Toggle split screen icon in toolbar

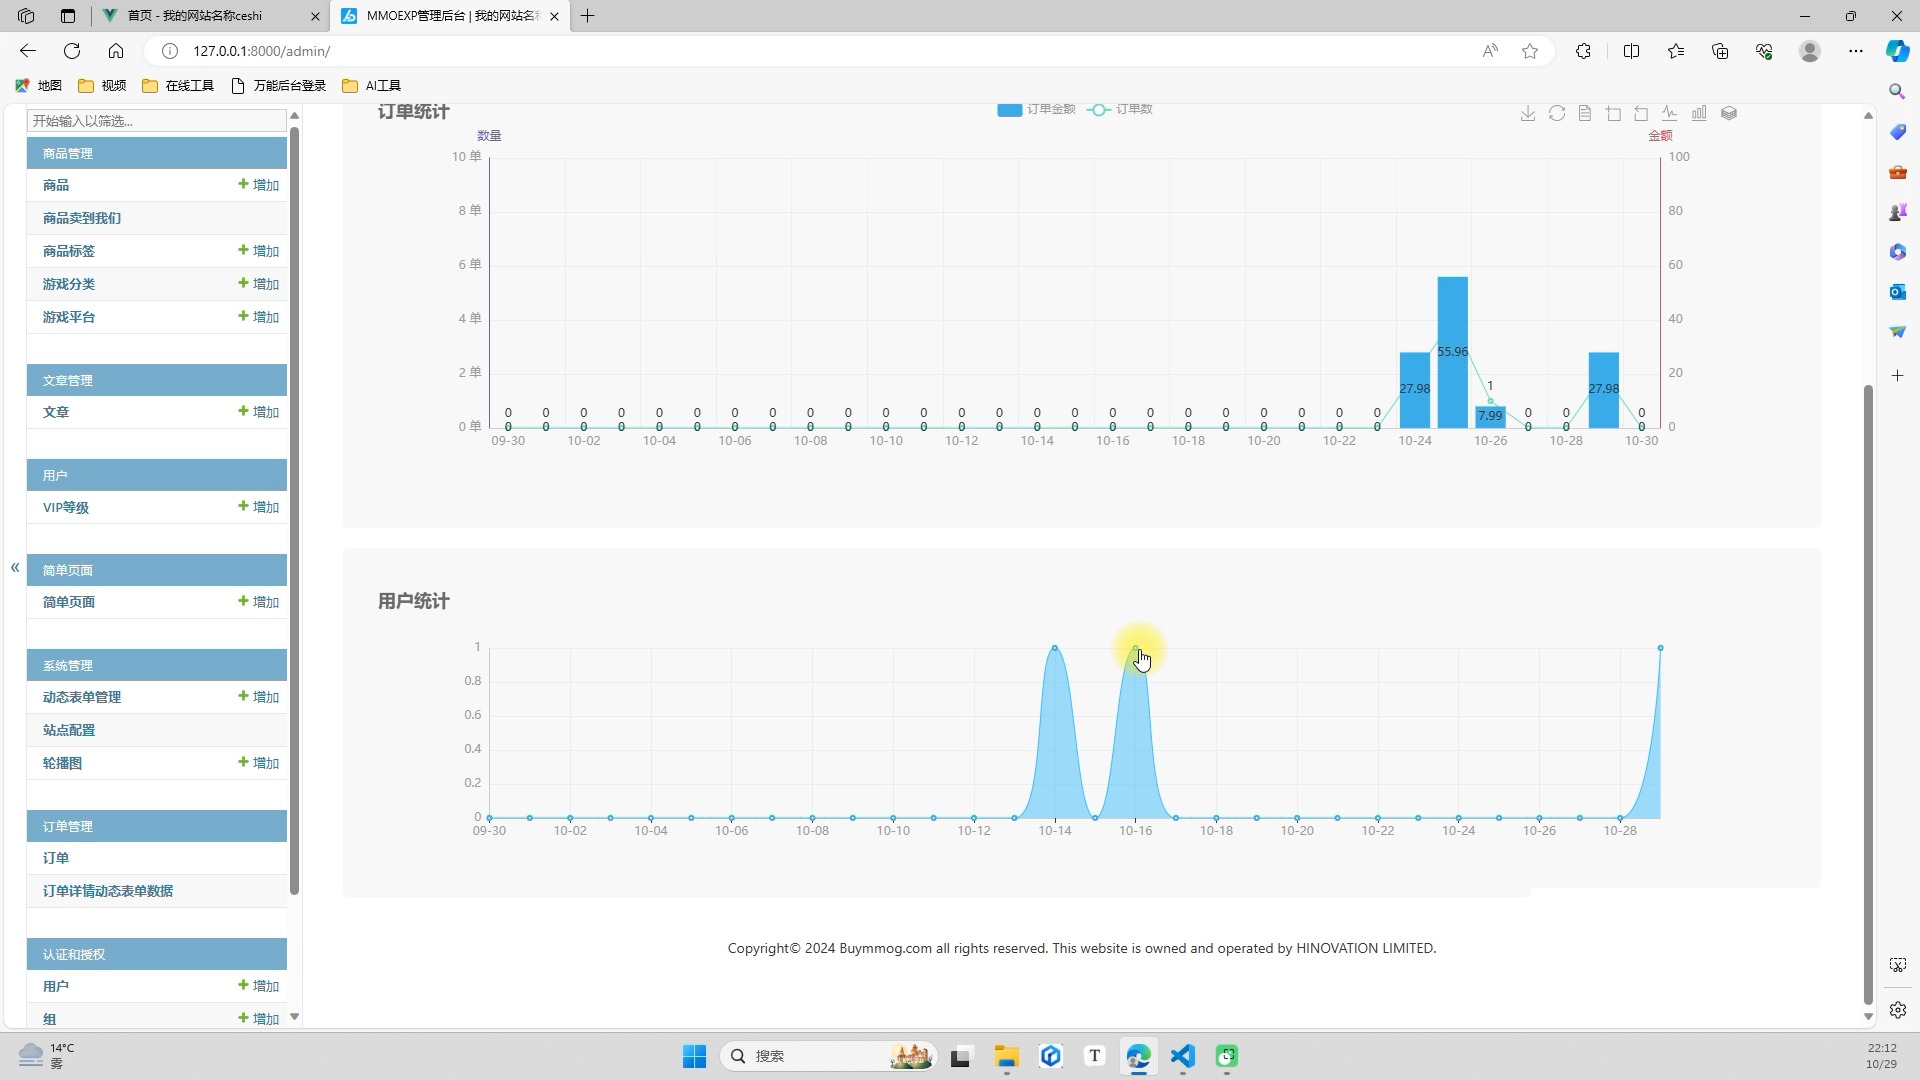point(1632,51)
